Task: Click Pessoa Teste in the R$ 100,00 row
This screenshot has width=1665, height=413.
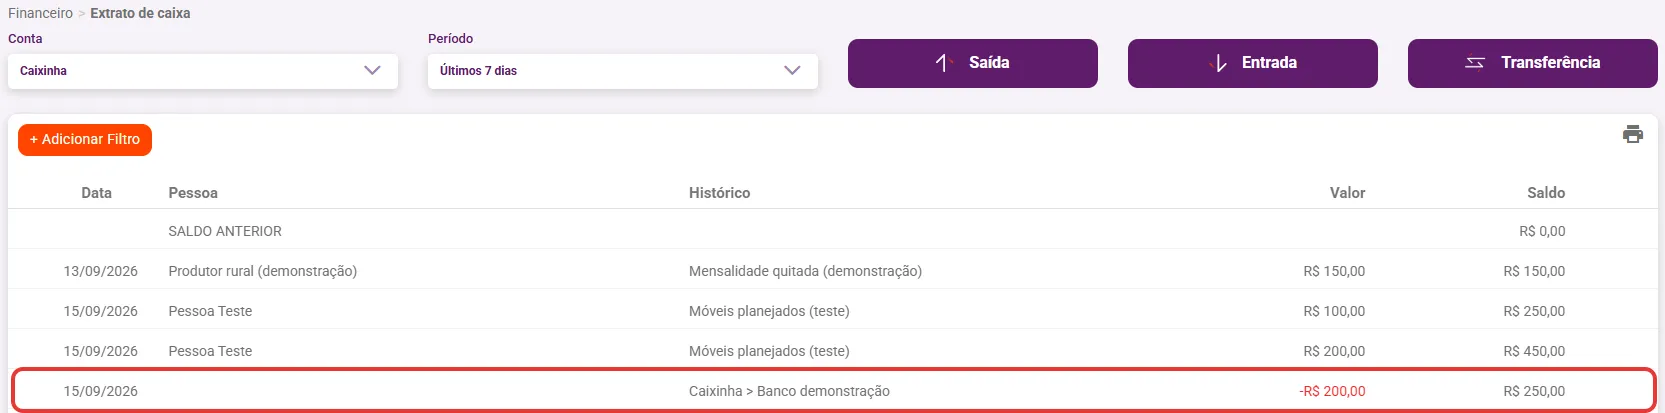Action: click(x=210, y=311)
